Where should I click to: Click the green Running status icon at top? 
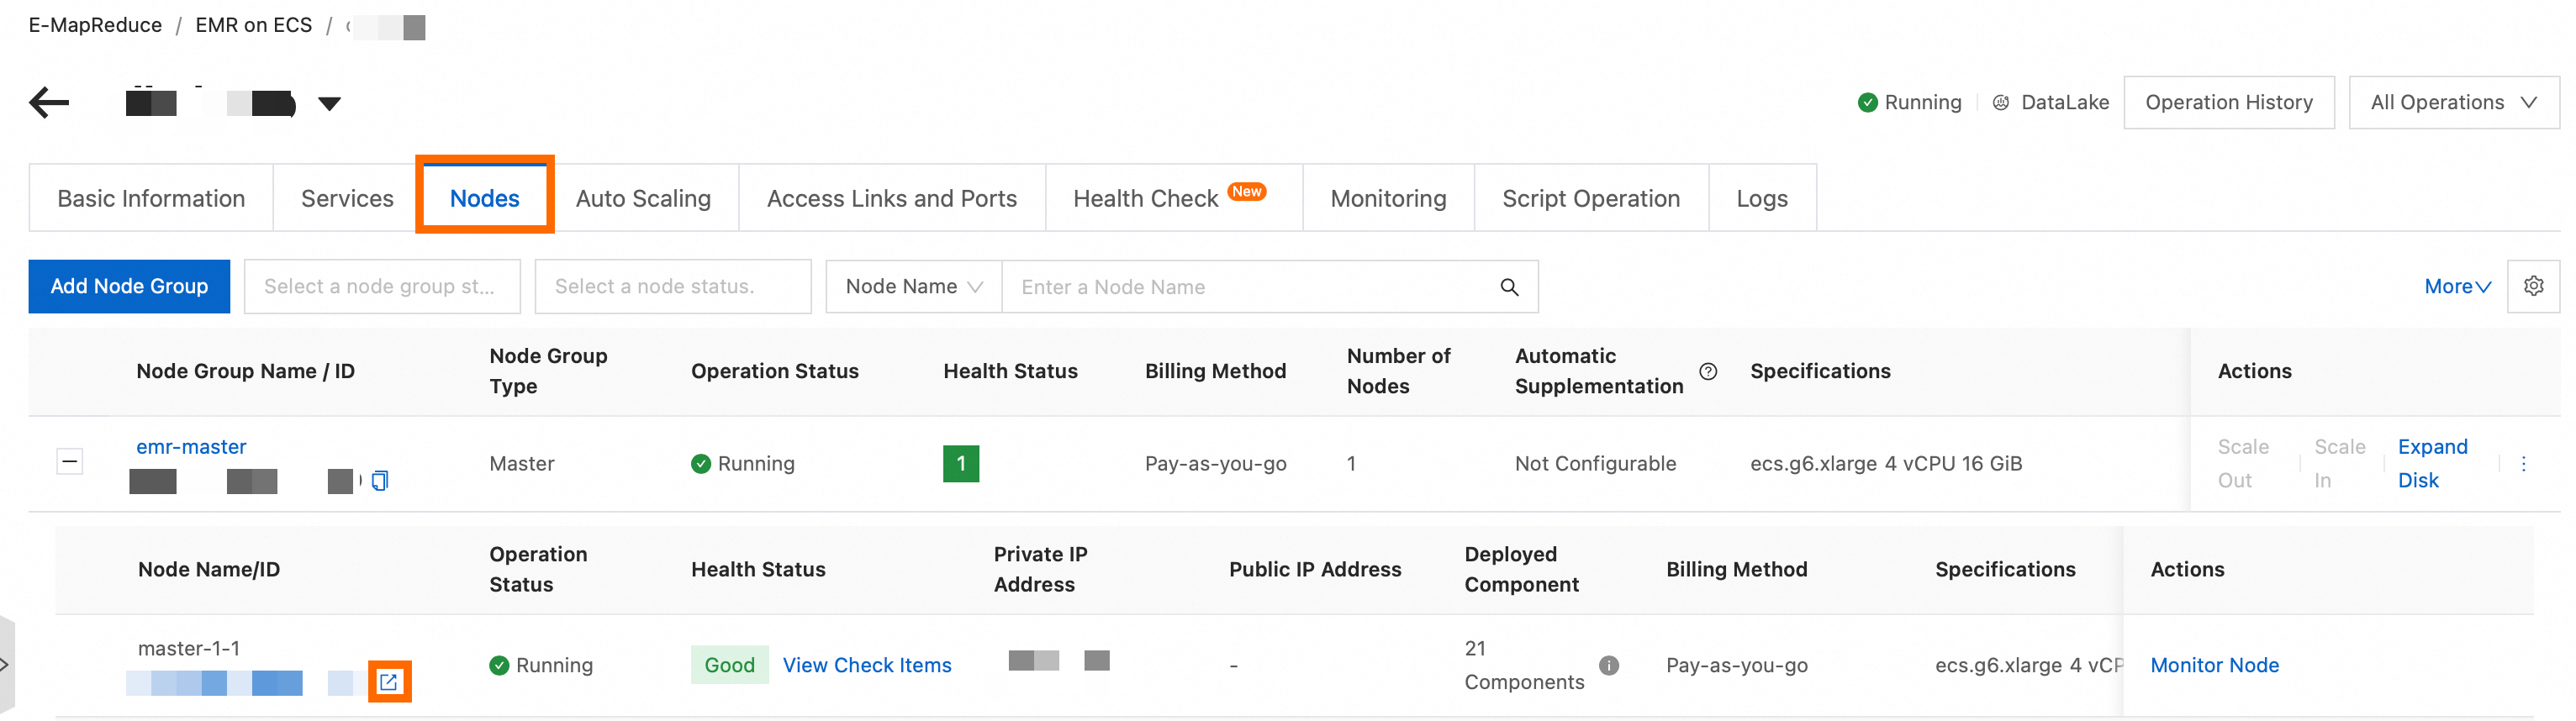click(1867, 102)
